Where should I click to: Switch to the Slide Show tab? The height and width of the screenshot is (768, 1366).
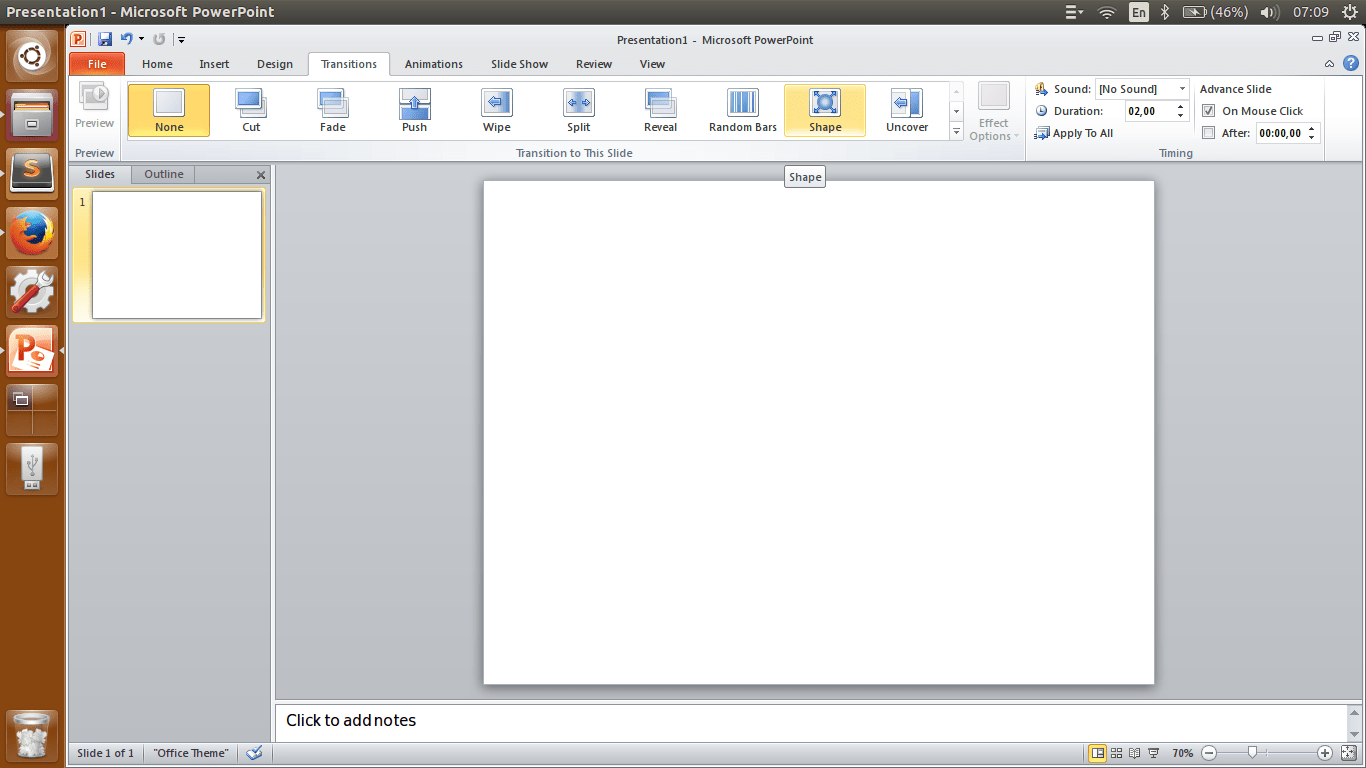click(520, 64)
